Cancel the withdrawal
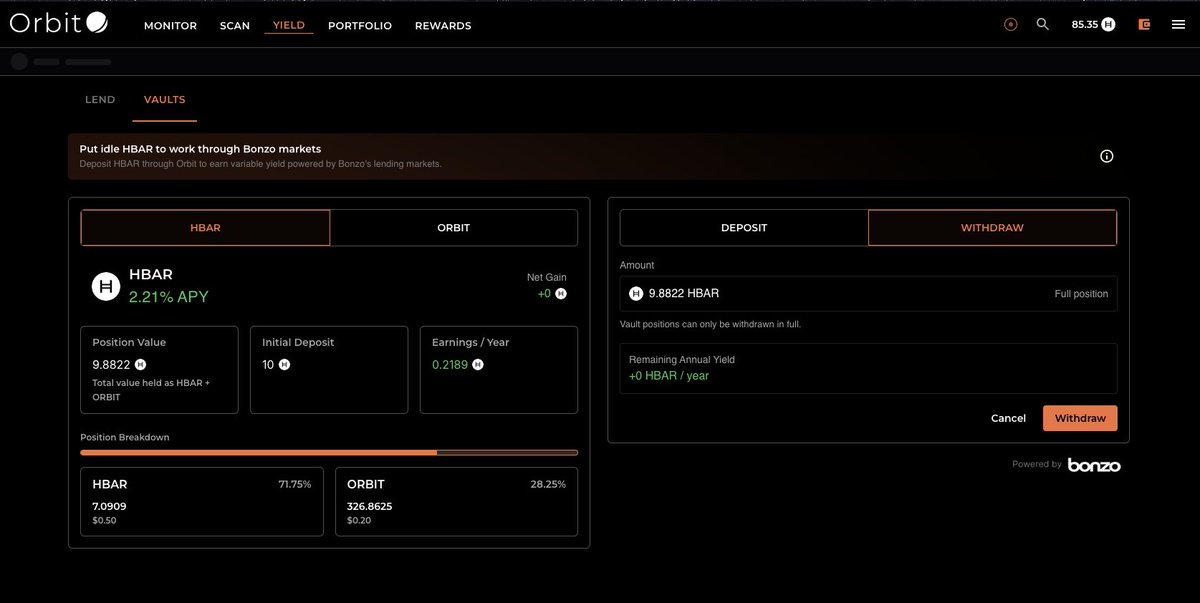This screenshot has width=1200, height=603. click(x=1008, y=418)
